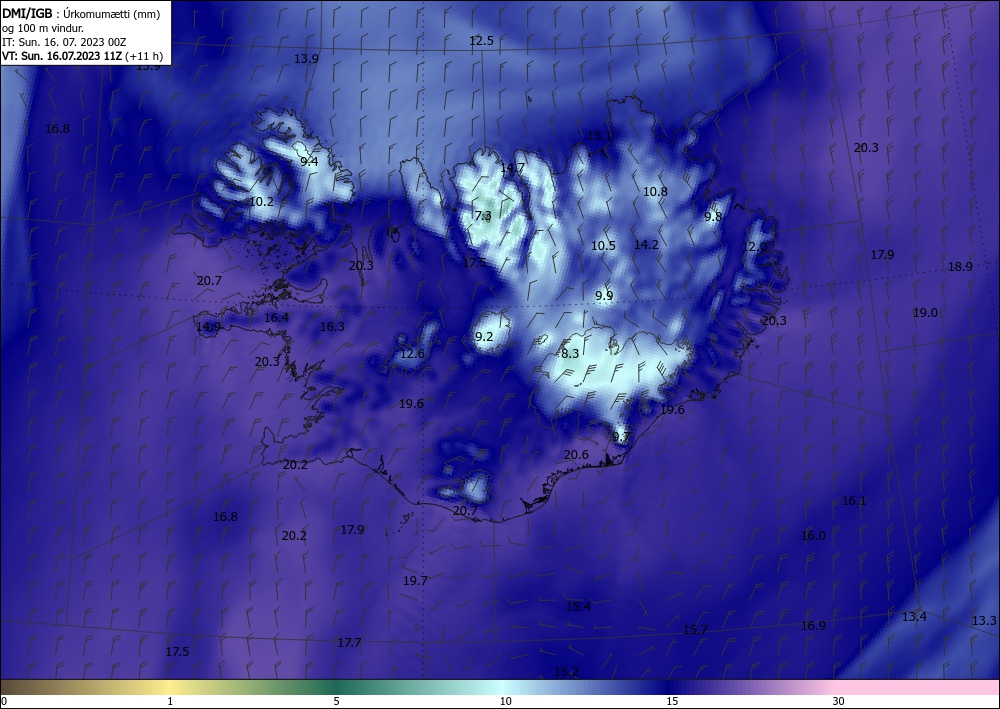The width and height of the screenshot is (1000, 709).
Task: Click the 20.6 value on the map
Action: 576,455
